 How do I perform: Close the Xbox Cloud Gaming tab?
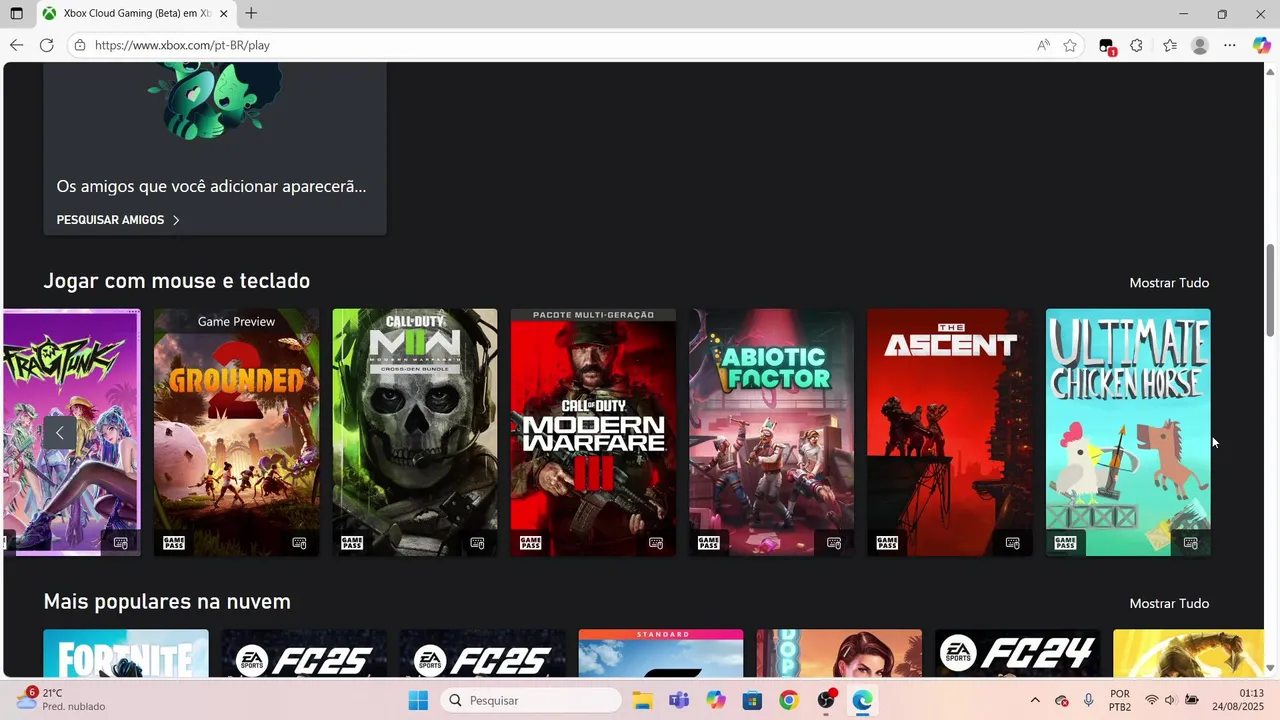click(x=224, y=14)
